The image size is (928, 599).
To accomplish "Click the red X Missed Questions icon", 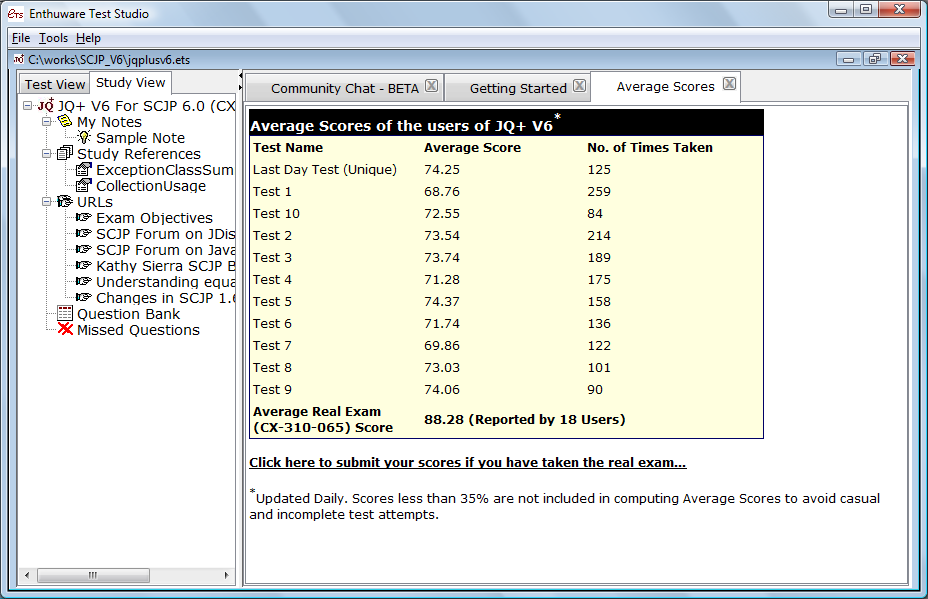I will pos(65,329).
